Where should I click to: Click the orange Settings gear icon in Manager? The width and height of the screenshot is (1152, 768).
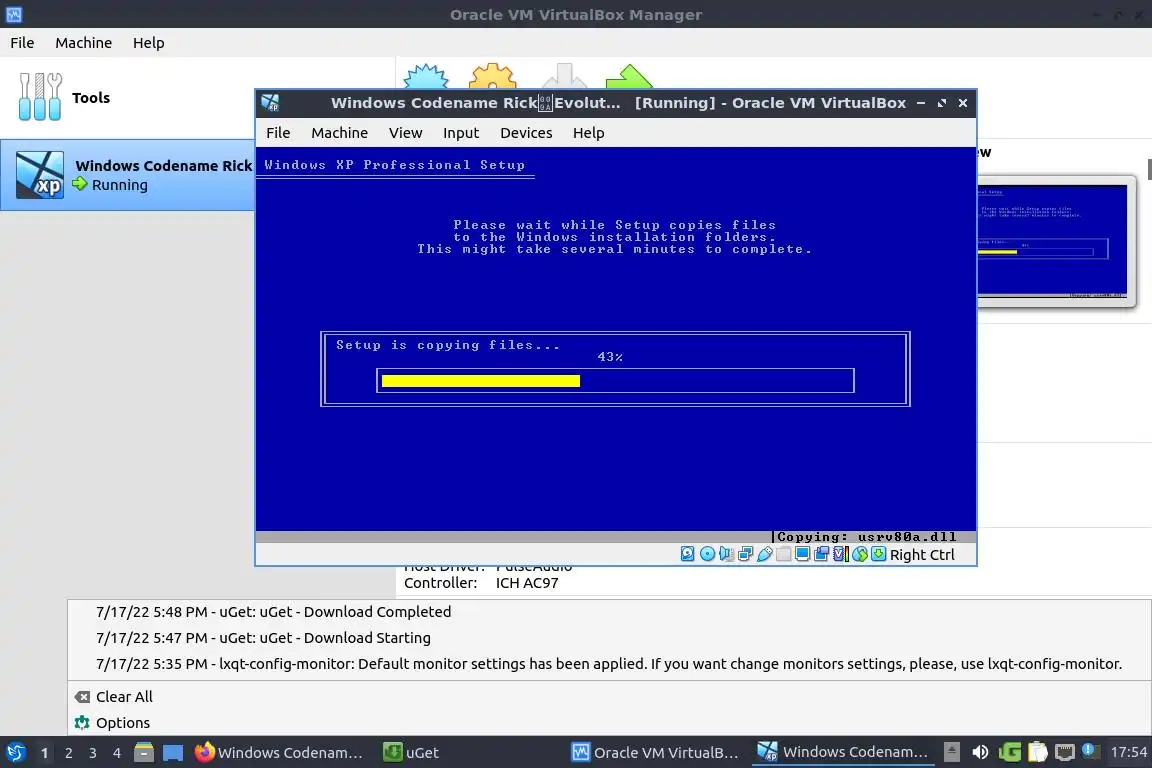tap(492, 76)
